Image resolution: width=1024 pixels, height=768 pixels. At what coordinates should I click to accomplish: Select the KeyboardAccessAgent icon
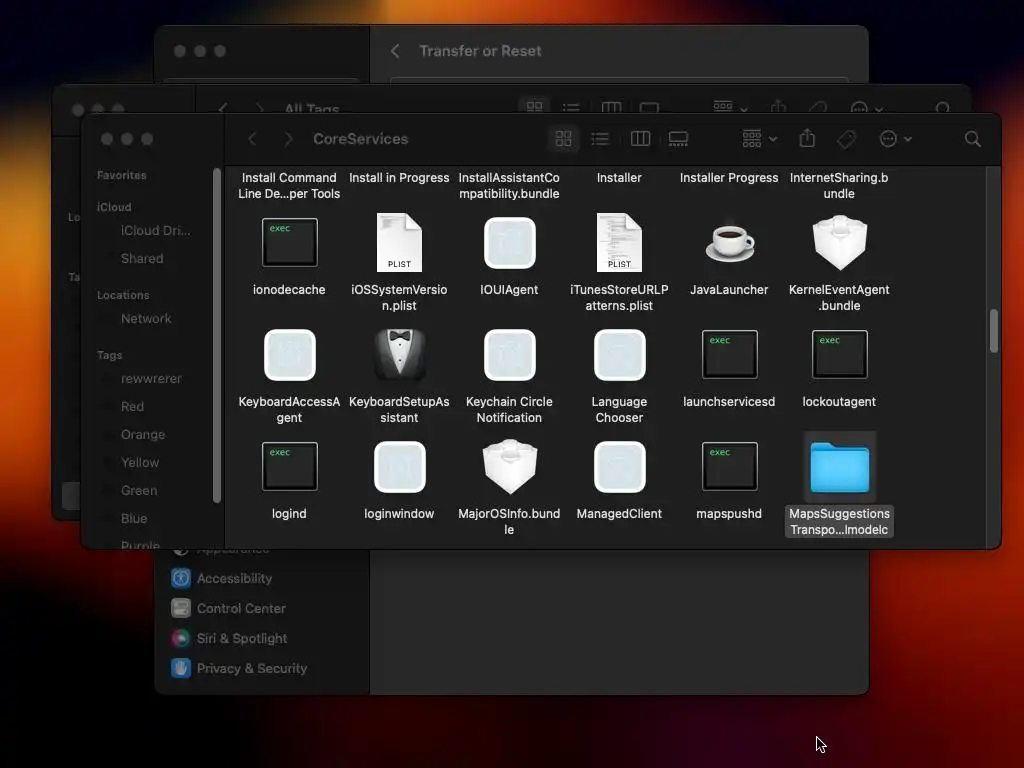[289, 355]
